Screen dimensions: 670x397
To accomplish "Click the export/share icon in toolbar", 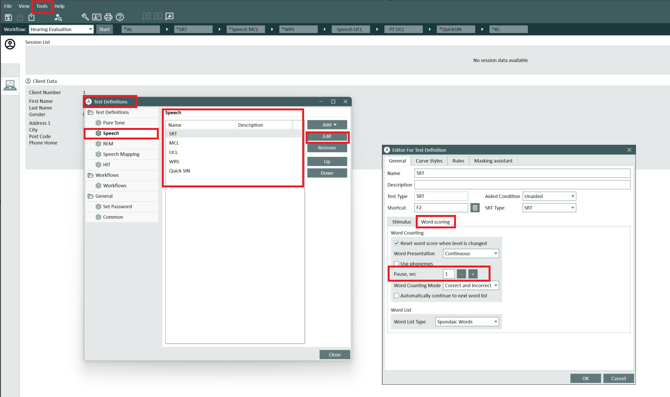I will (x=32, y=17).
